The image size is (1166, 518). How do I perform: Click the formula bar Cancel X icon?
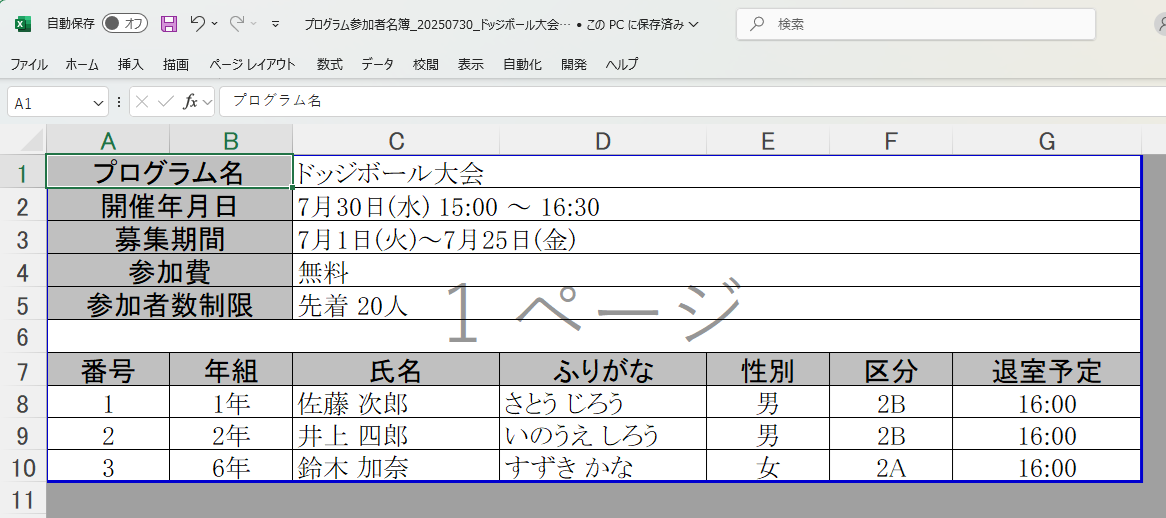pos(143,102)
